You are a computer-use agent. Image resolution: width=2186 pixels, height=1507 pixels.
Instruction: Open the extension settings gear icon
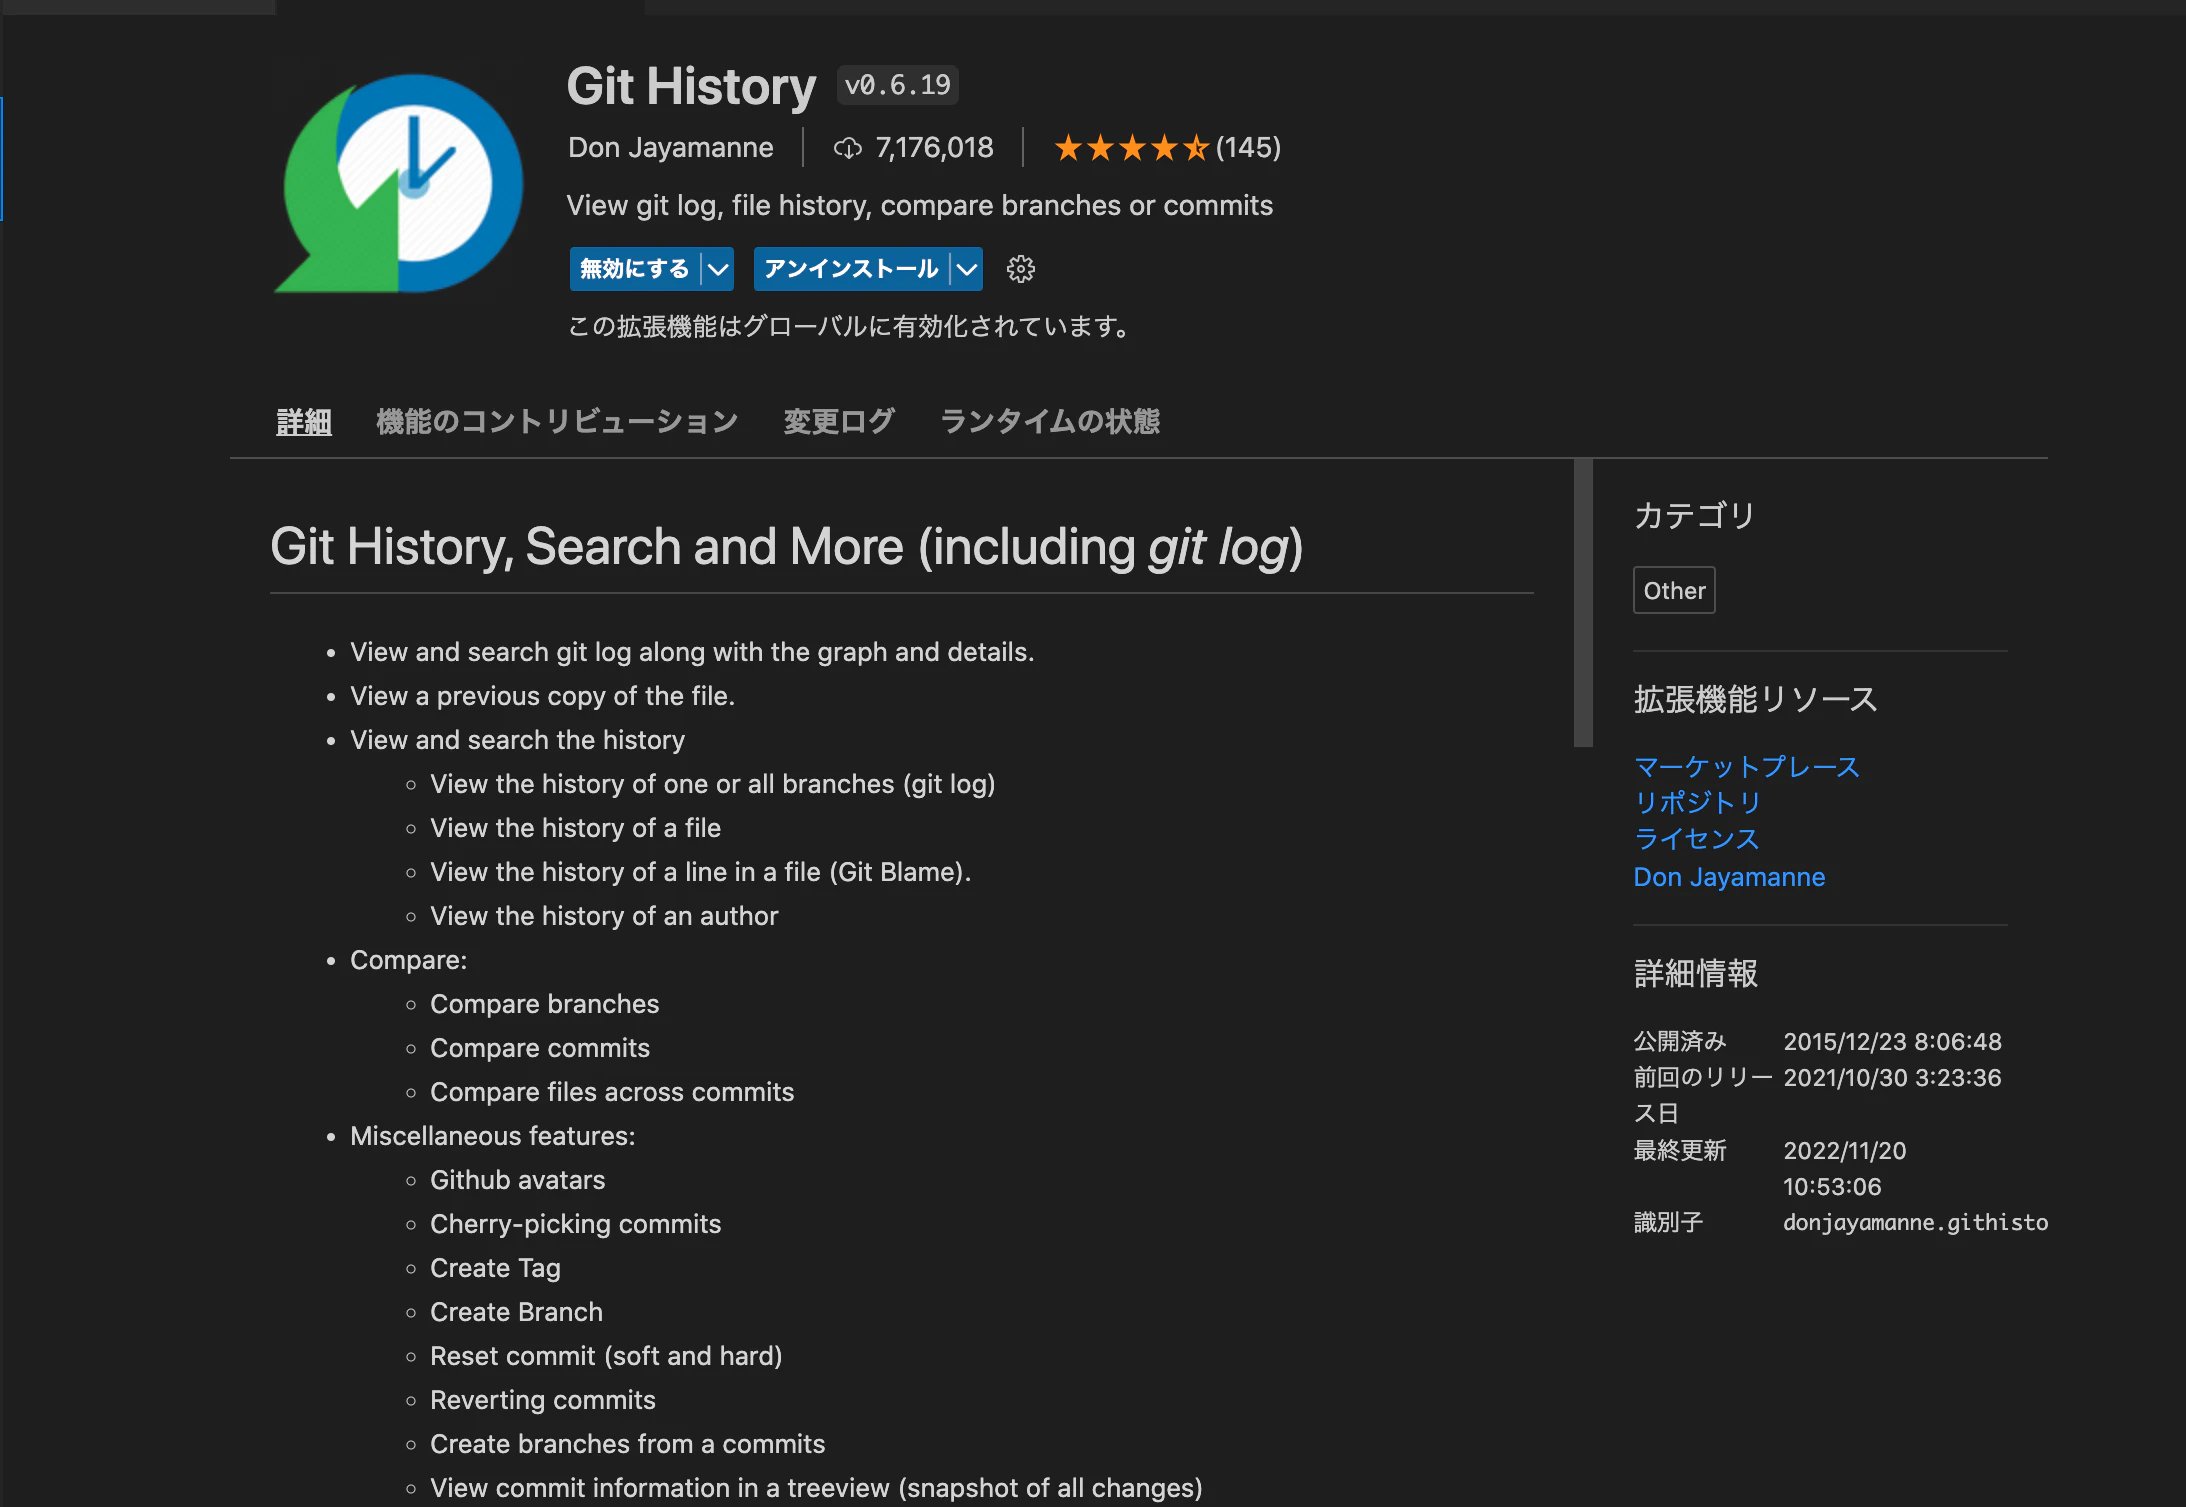click(x=1020, y=269)
